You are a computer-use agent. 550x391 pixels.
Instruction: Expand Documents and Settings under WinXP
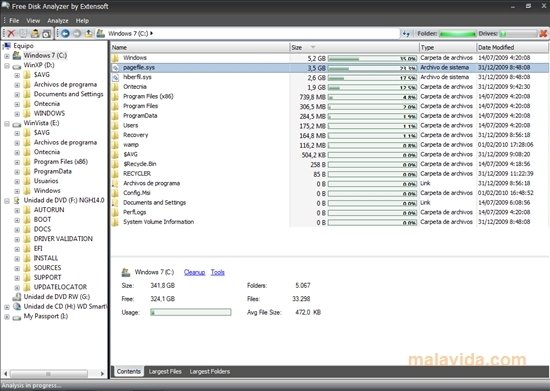17,95
